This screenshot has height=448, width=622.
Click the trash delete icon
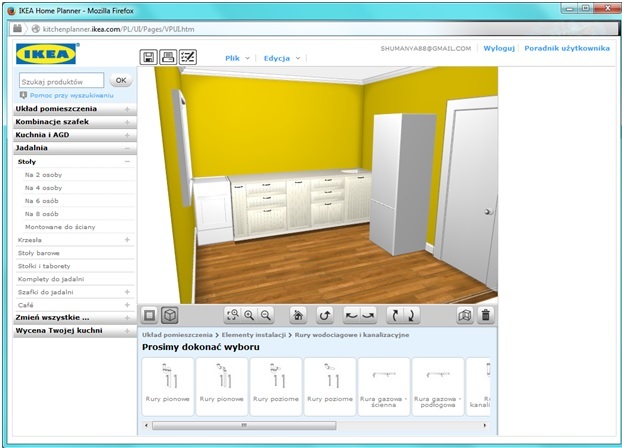pyautogui.click(x=486, y=315)
